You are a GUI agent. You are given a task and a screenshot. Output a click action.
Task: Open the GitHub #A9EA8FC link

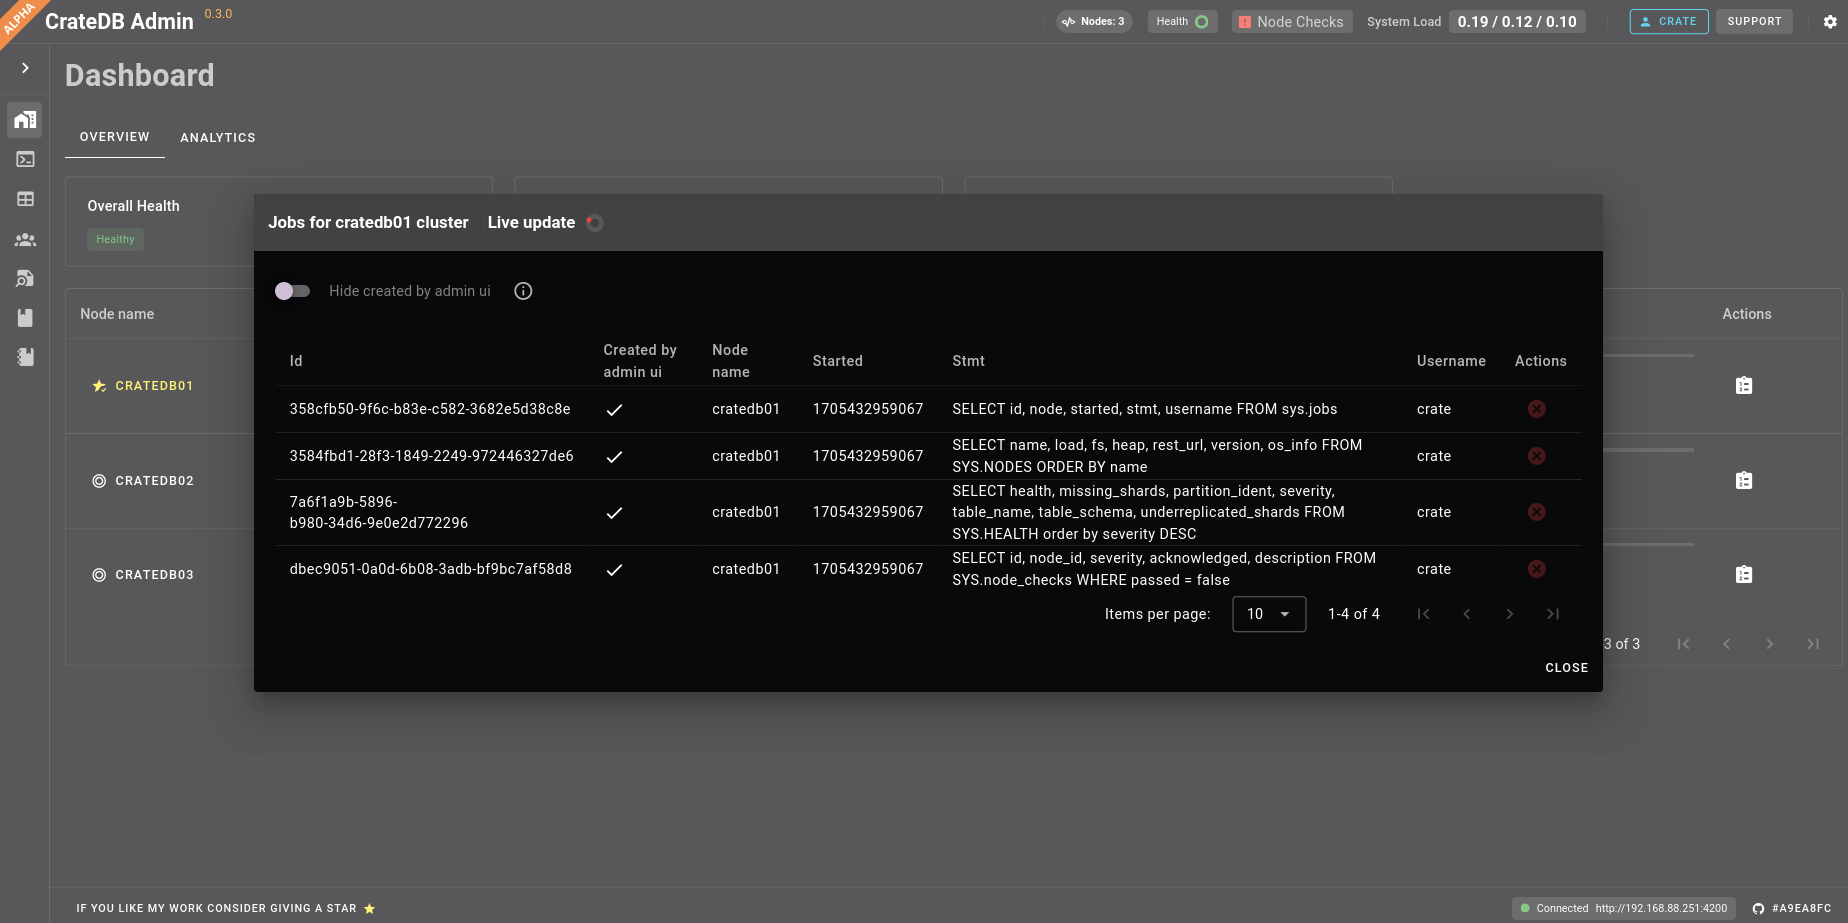(x=1792, y=908)
